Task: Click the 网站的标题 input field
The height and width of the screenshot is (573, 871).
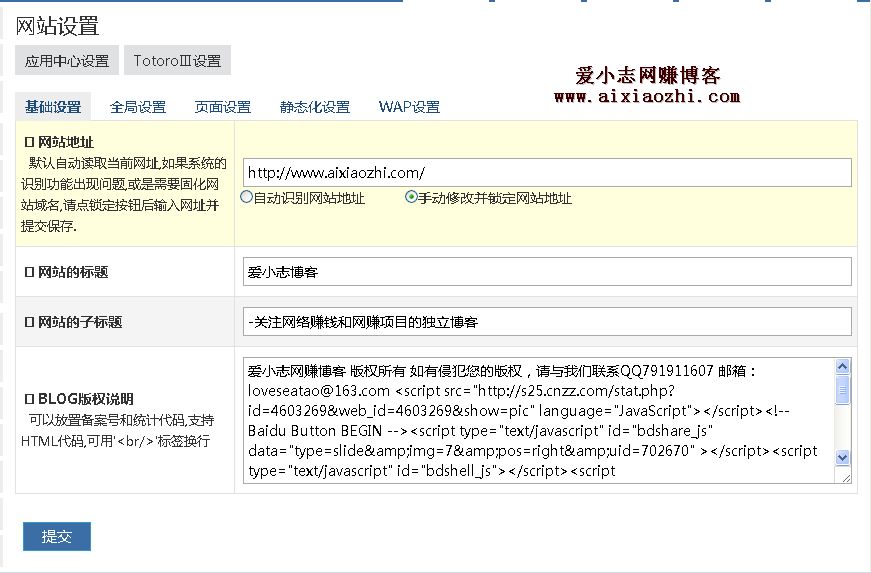Action: click(547, 272)
